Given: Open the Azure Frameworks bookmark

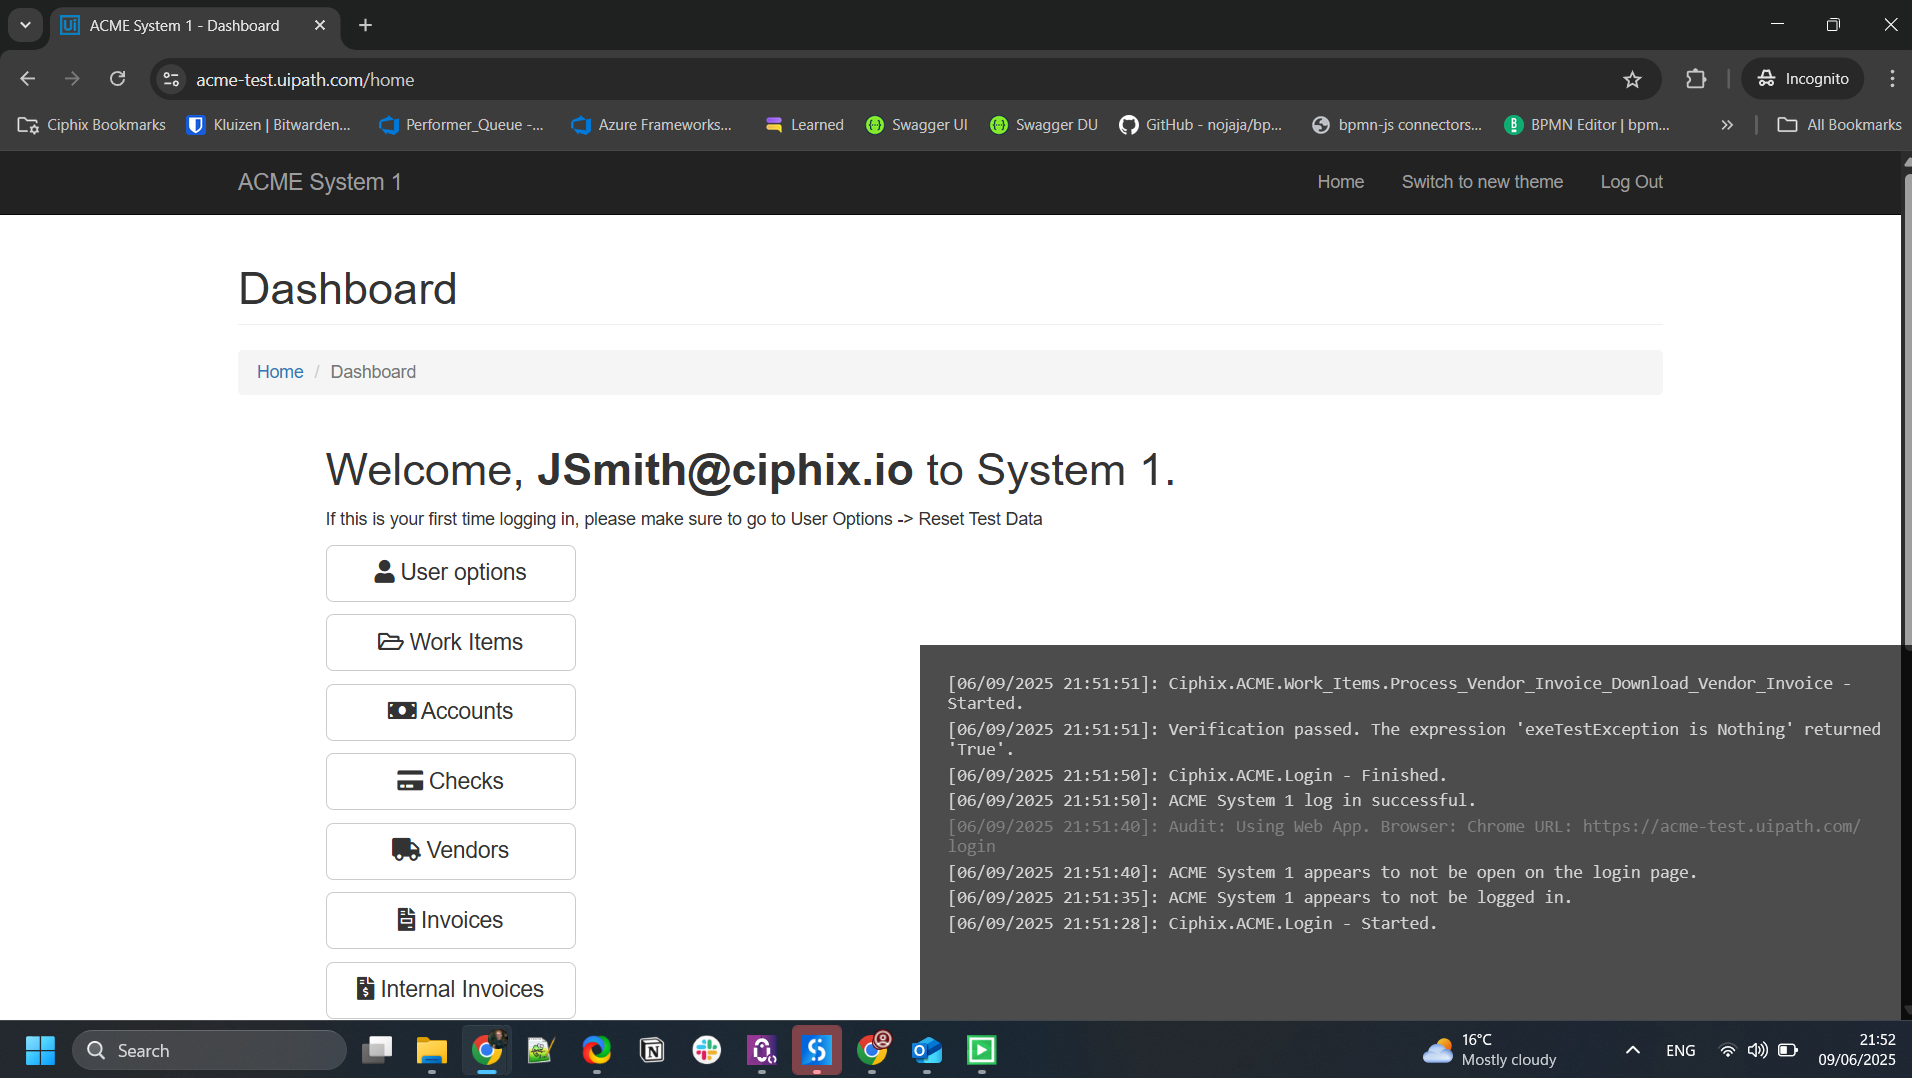Looking at the screenshot, I should tap(652, 125).
